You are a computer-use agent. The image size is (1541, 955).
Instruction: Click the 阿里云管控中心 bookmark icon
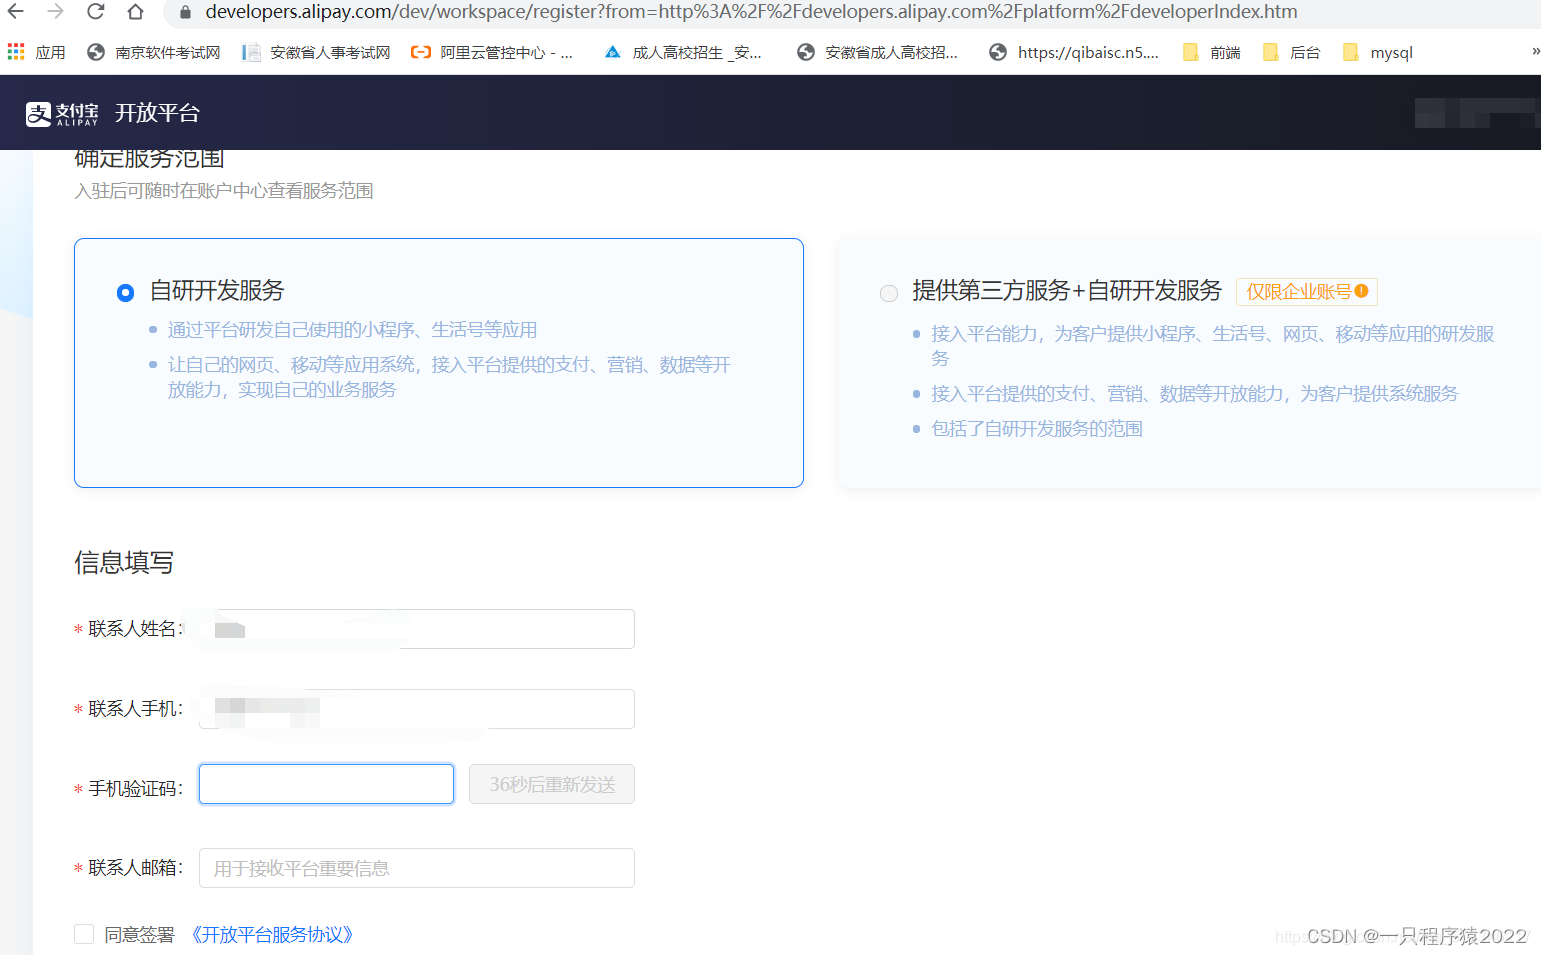click(421, 52)
